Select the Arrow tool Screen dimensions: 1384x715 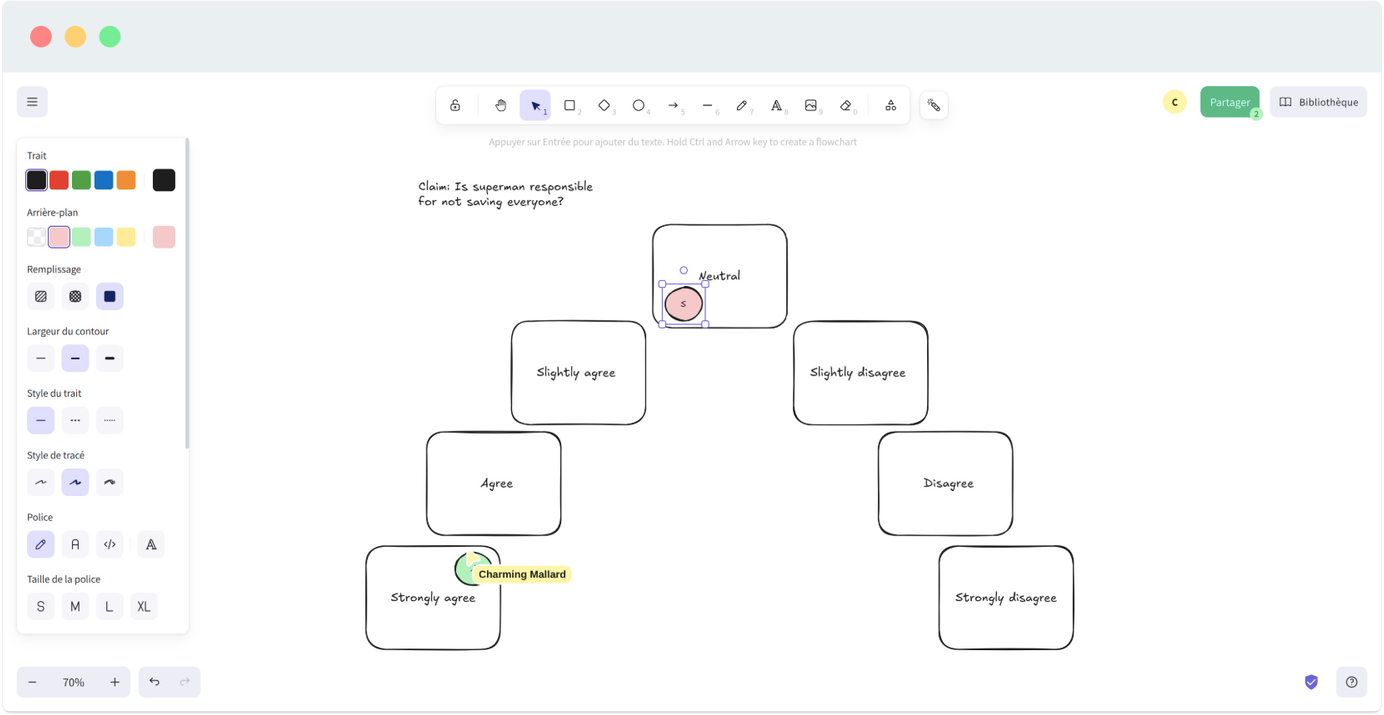pyautogui.click(x=673, y=105)
